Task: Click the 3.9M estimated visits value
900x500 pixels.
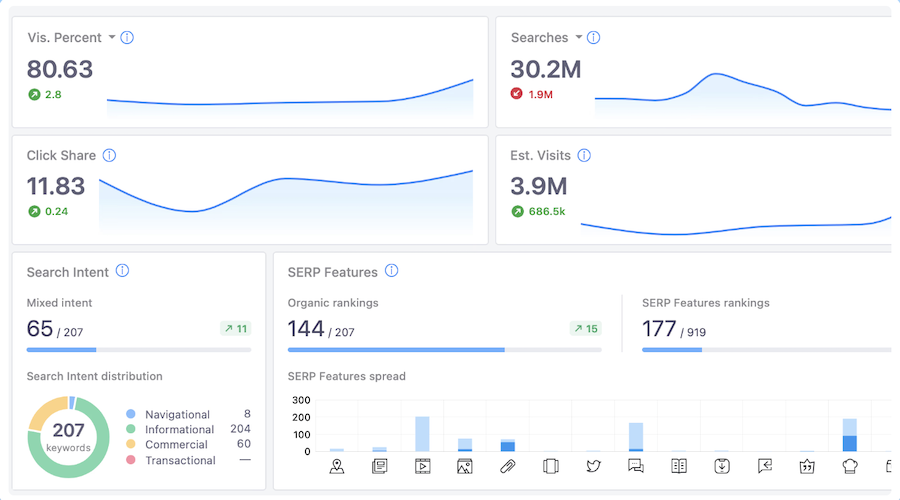Action: click(x=538, y=187)
